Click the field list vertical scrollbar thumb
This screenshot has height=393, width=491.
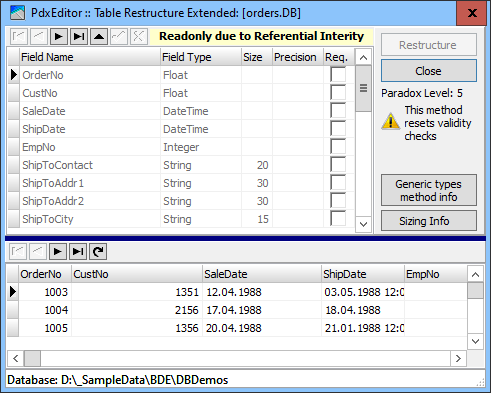[x=363, y=88]
